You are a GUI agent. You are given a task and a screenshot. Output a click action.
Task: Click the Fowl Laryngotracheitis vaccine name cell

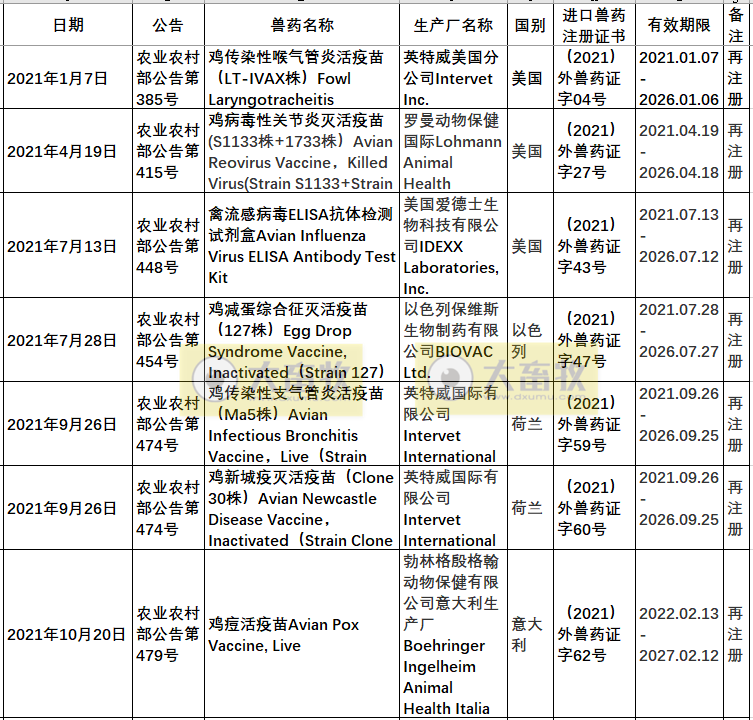click(x=302, y=78)
